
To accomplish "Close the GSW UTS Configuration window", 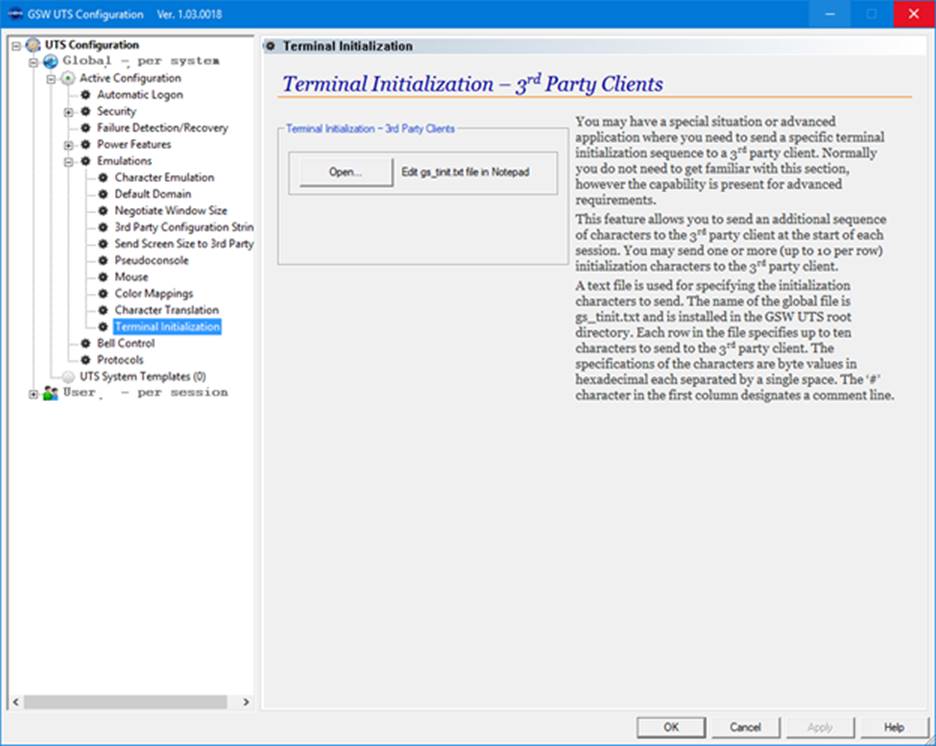I will (914, 14).
